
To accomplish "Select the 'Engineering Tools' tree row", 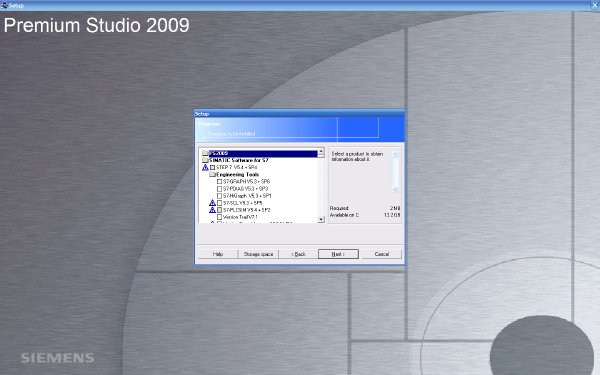I will (237, 174).
